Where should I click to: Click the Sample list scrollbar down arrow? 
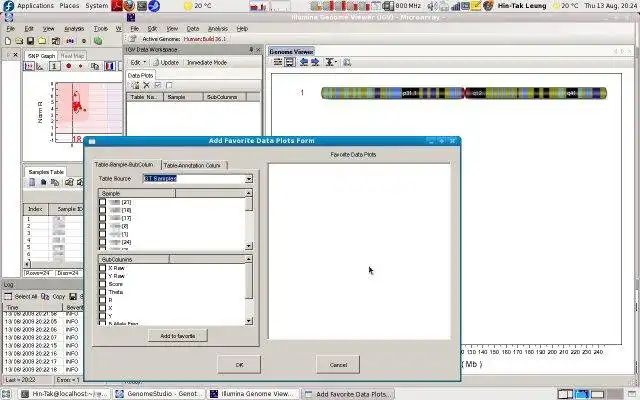[249, 246]
